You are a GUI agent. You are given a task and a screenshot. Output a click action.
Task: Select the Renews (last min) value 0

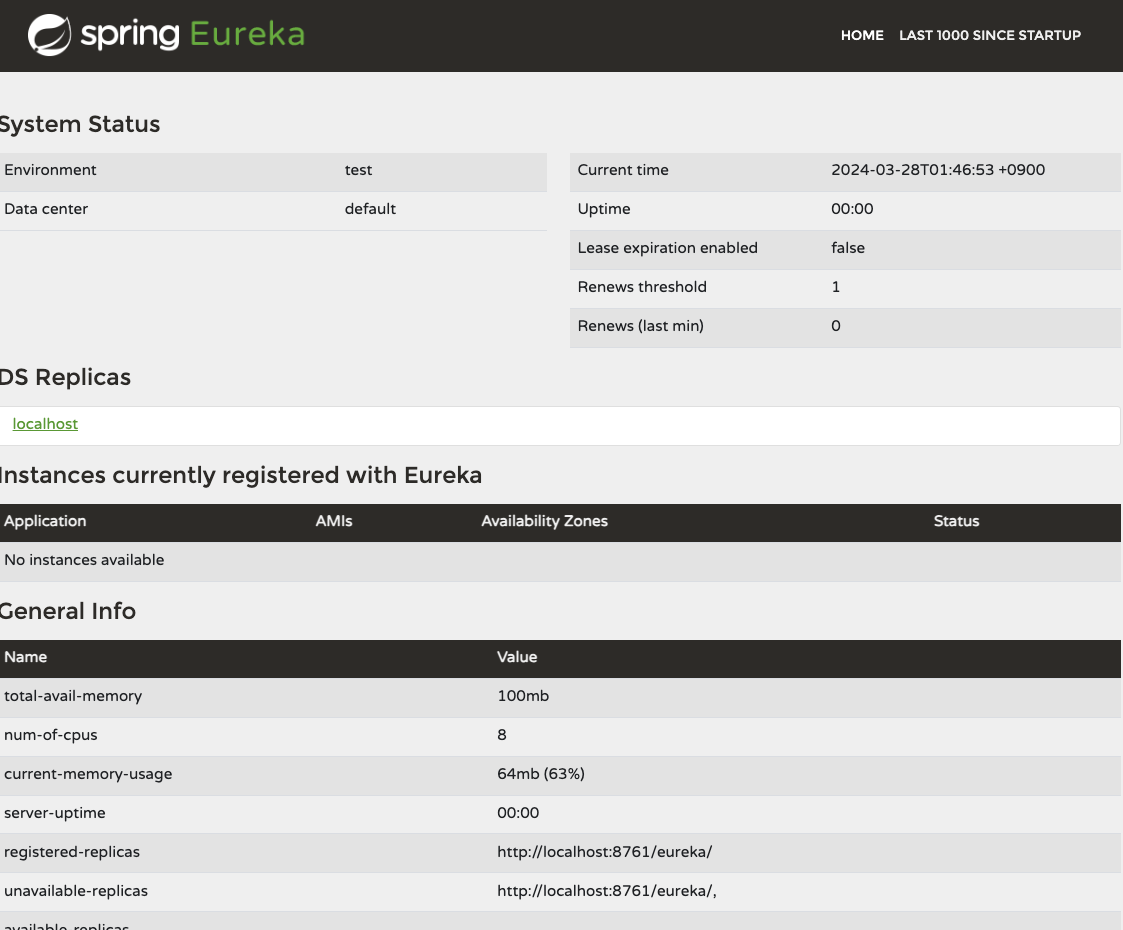point(836,326)
